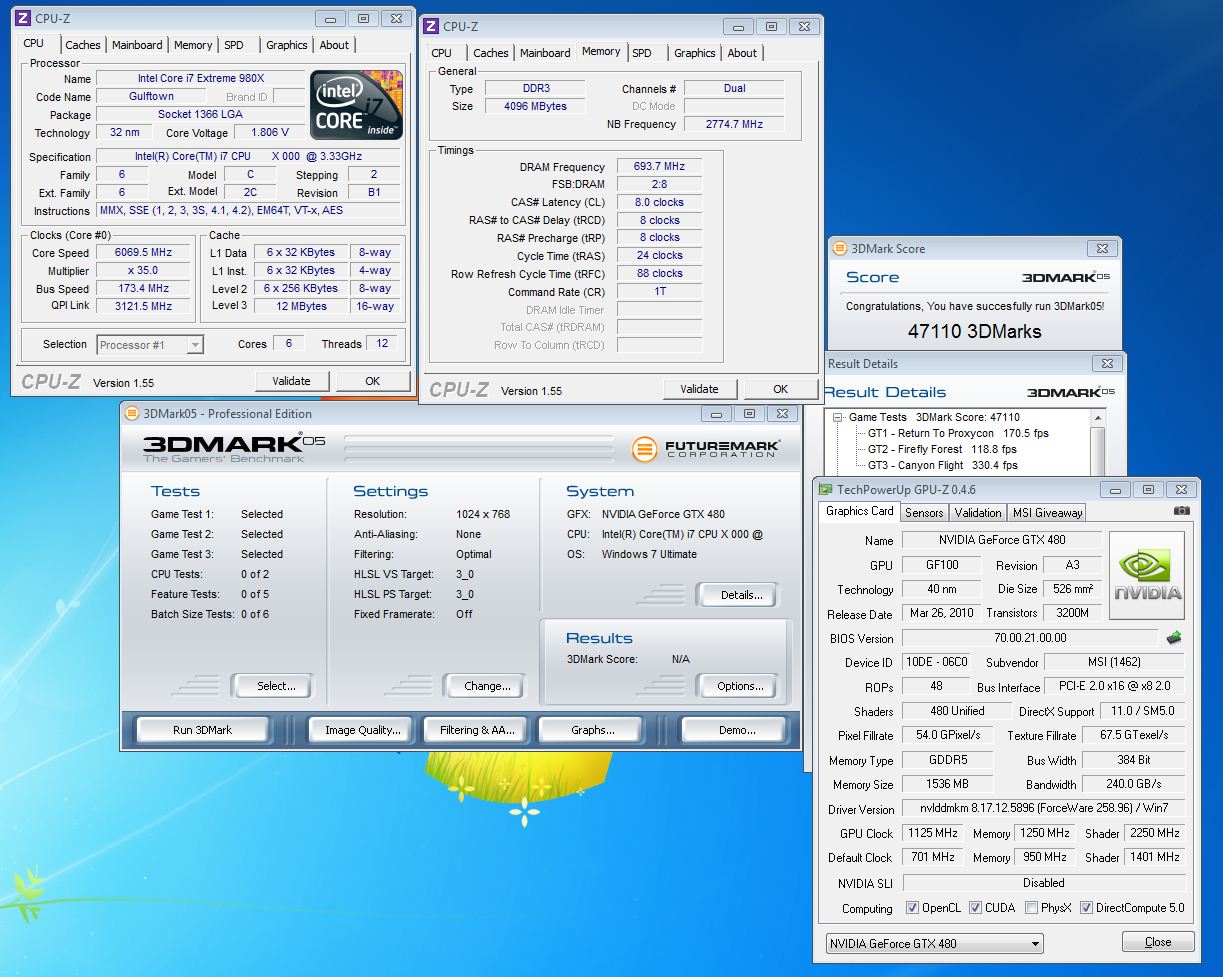Enable the PhysX checkbox
The image size is (1223, 977).
1031,908
